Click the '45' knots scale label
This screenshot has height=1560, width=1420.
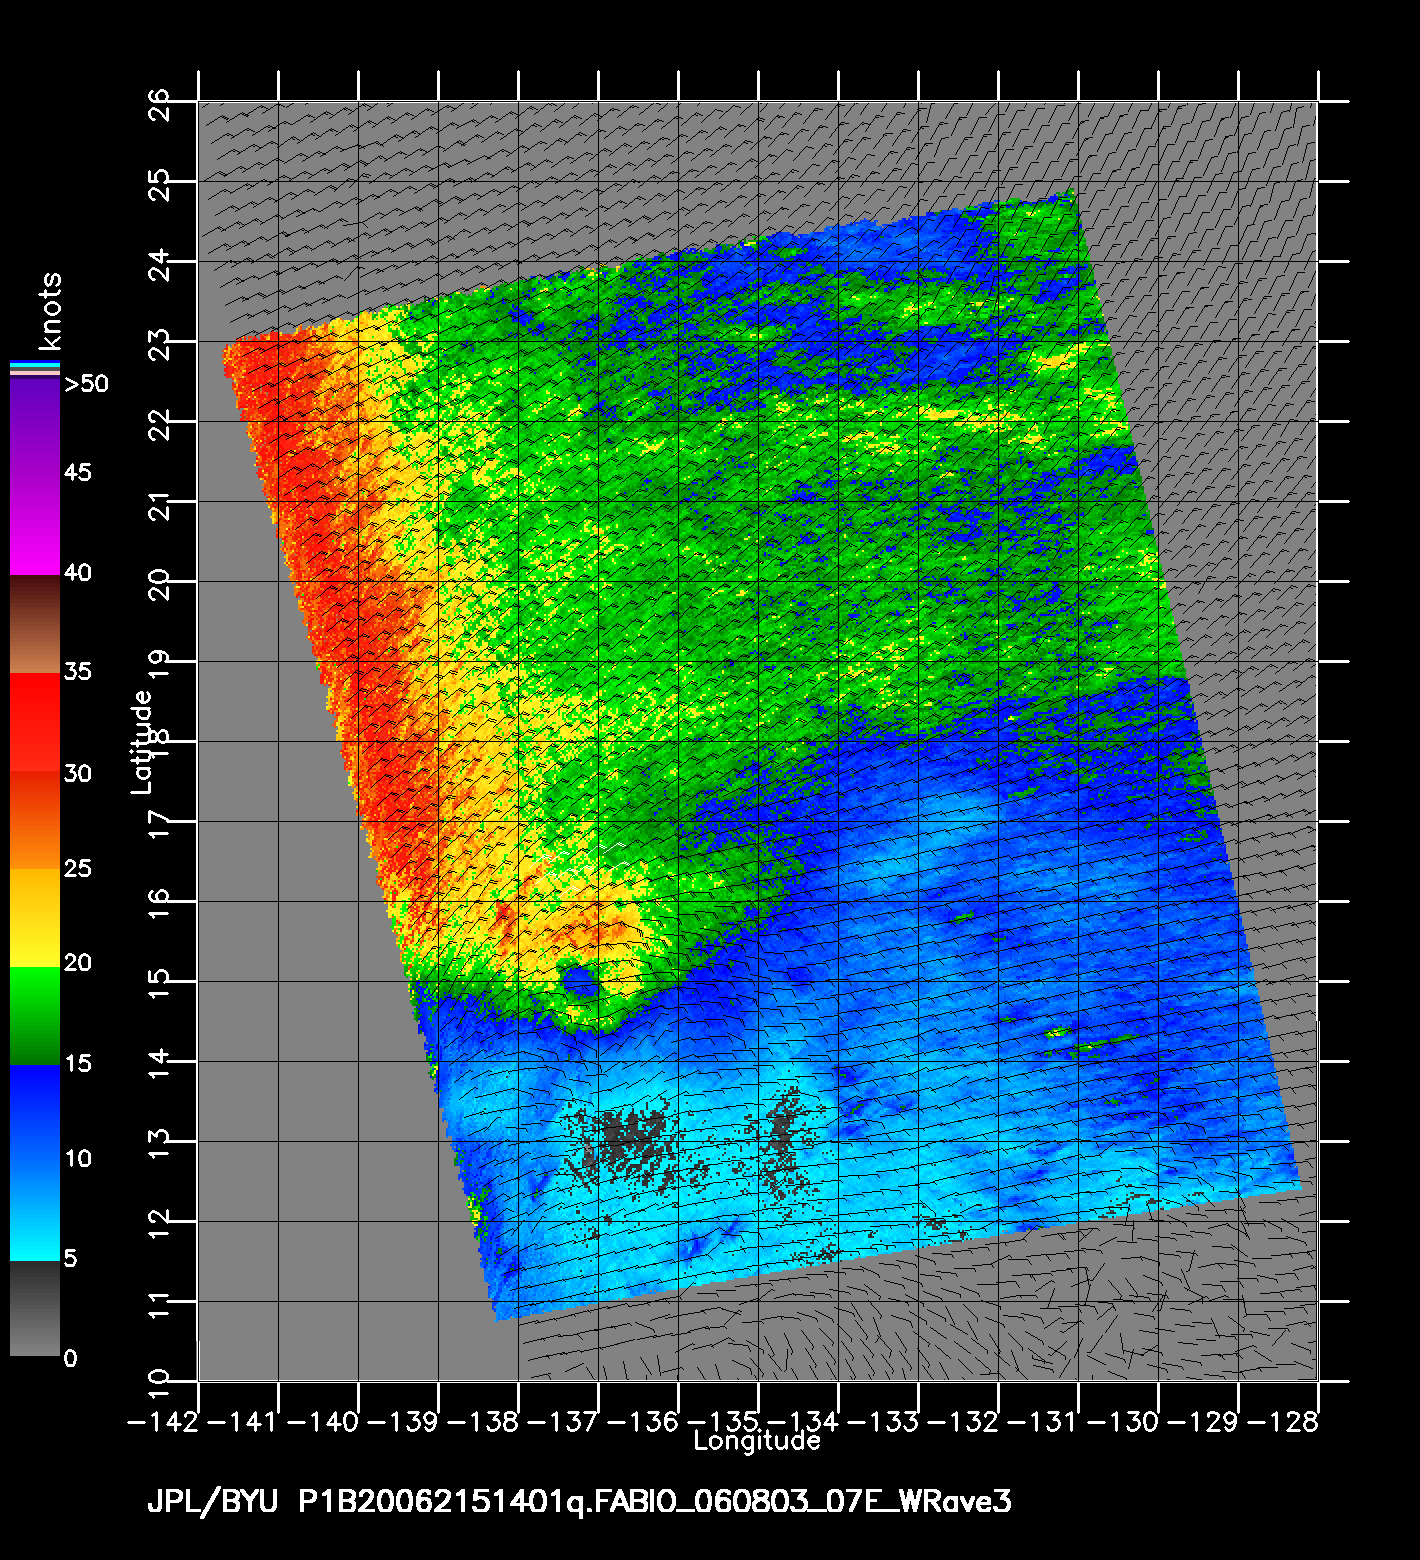(78, 471)
